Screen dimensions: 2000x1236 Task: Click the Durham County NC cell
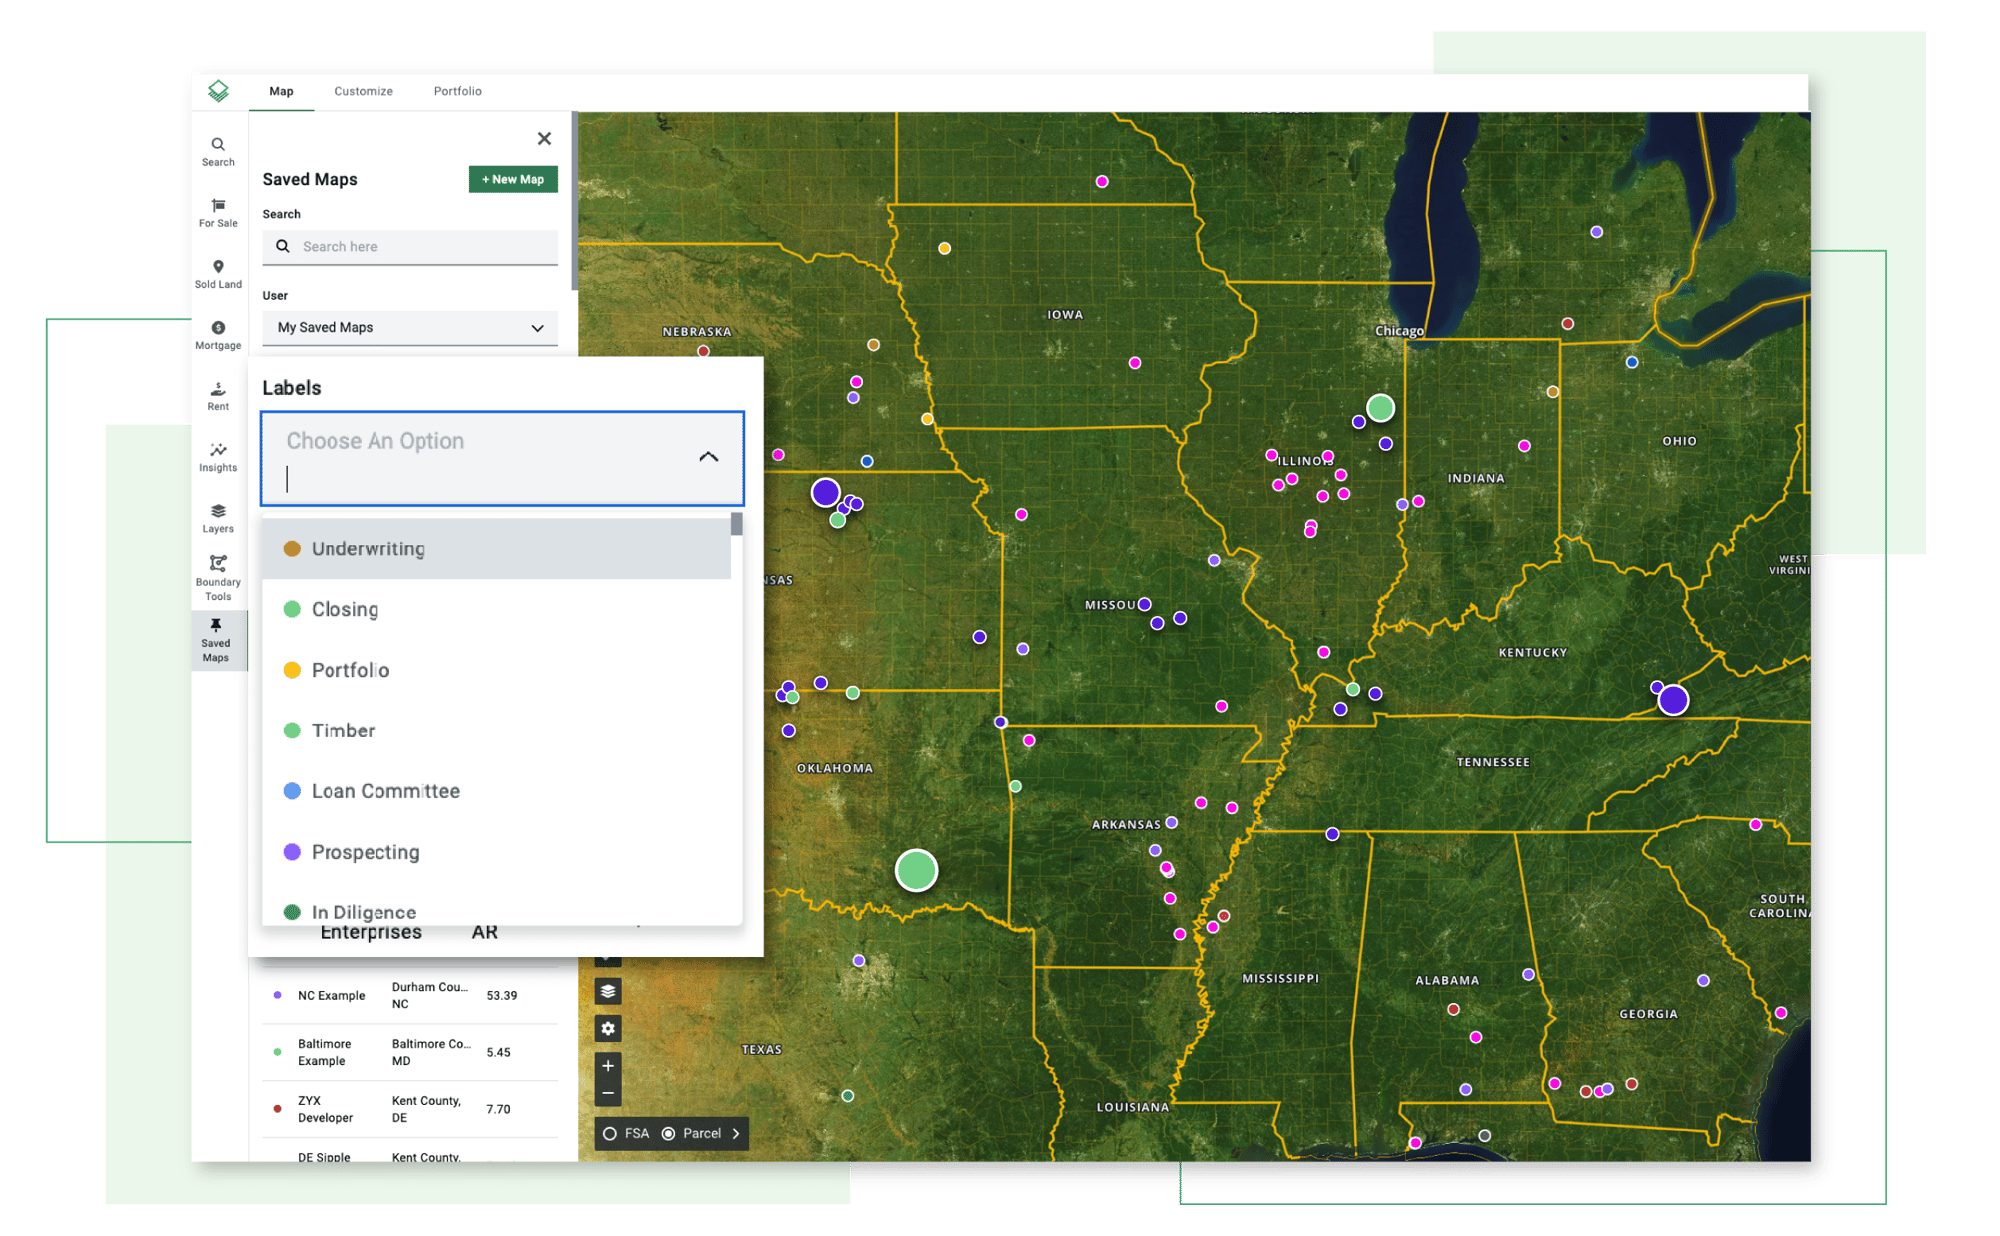click(x=429, y=995)
